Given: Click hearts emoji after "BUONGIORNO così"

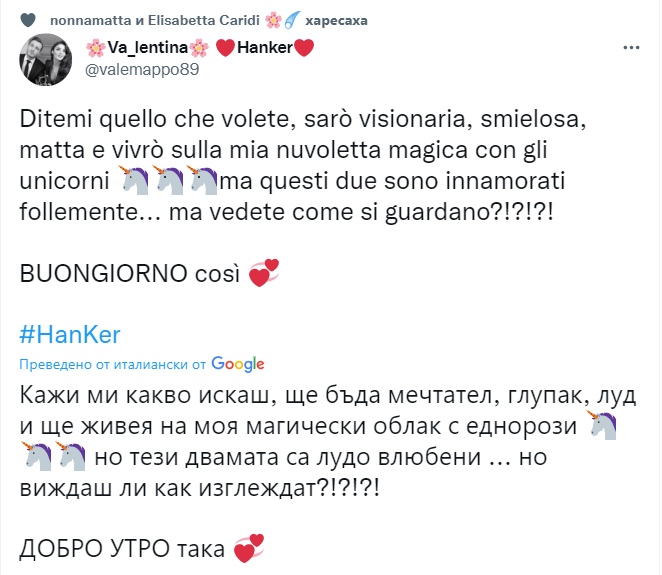Looking at the screenshot, I should click(262, 273).
